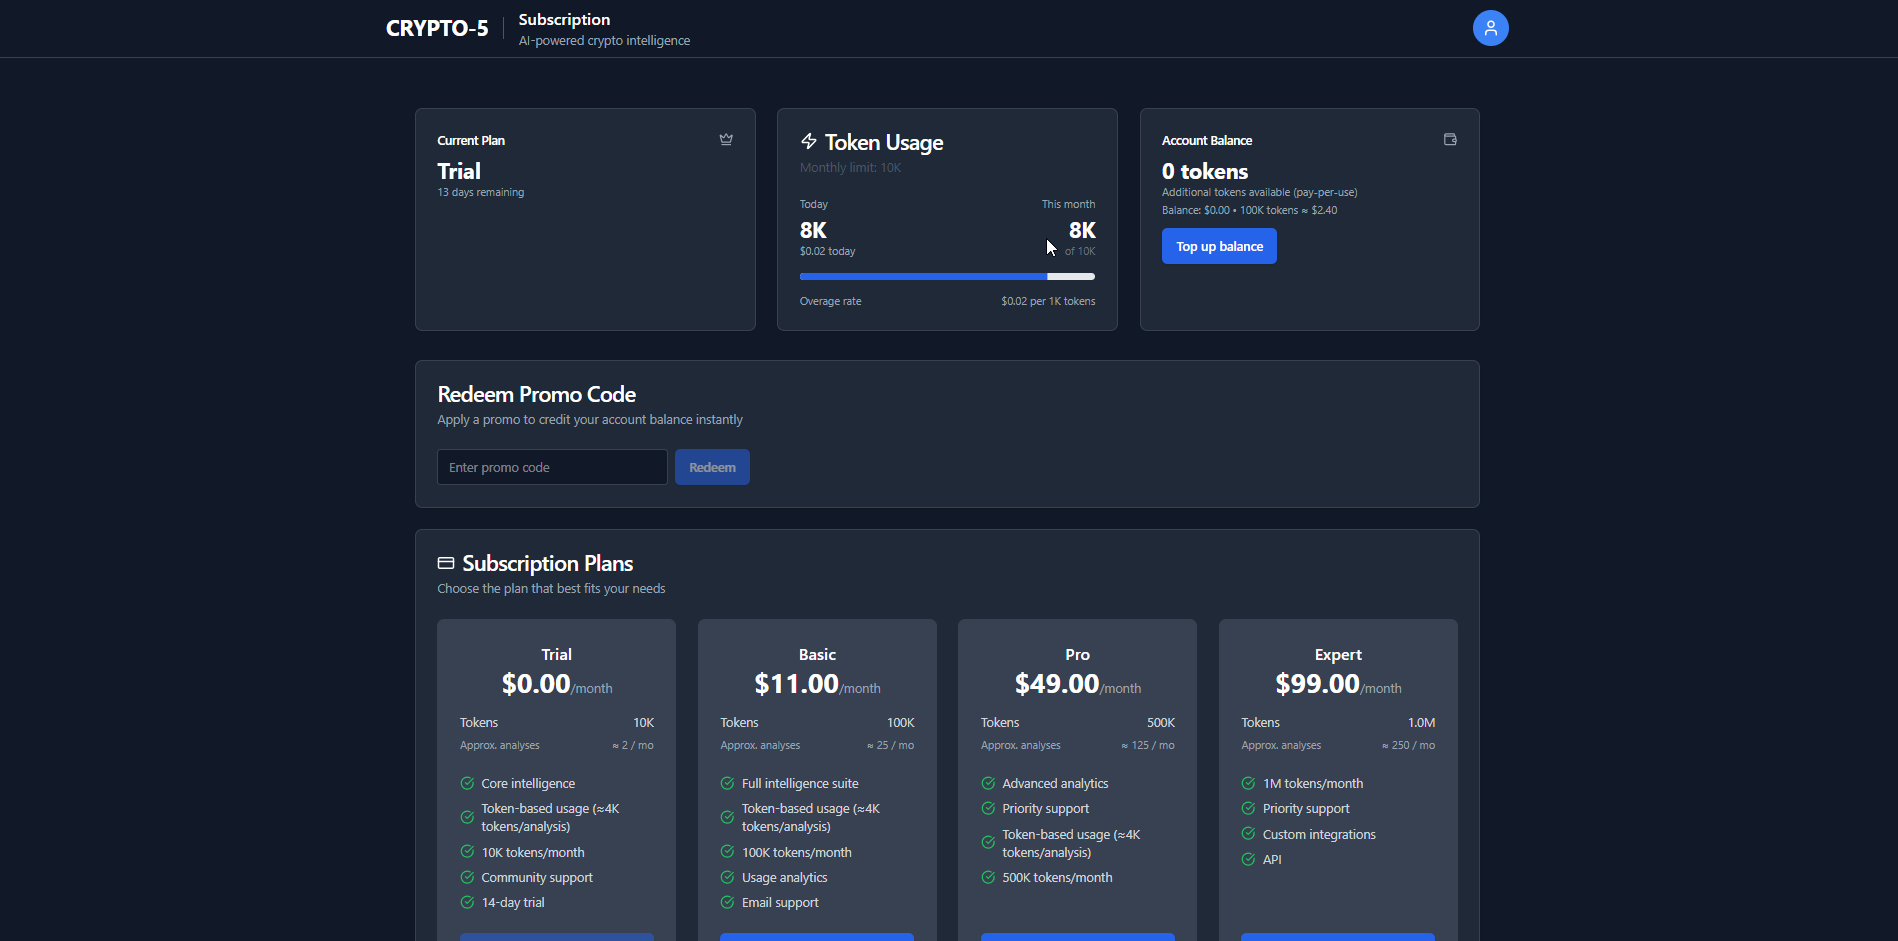Screen dimensions: 1898x941
Task: Click the checkmark beside Advanced analytics
Action: [988, 783]
